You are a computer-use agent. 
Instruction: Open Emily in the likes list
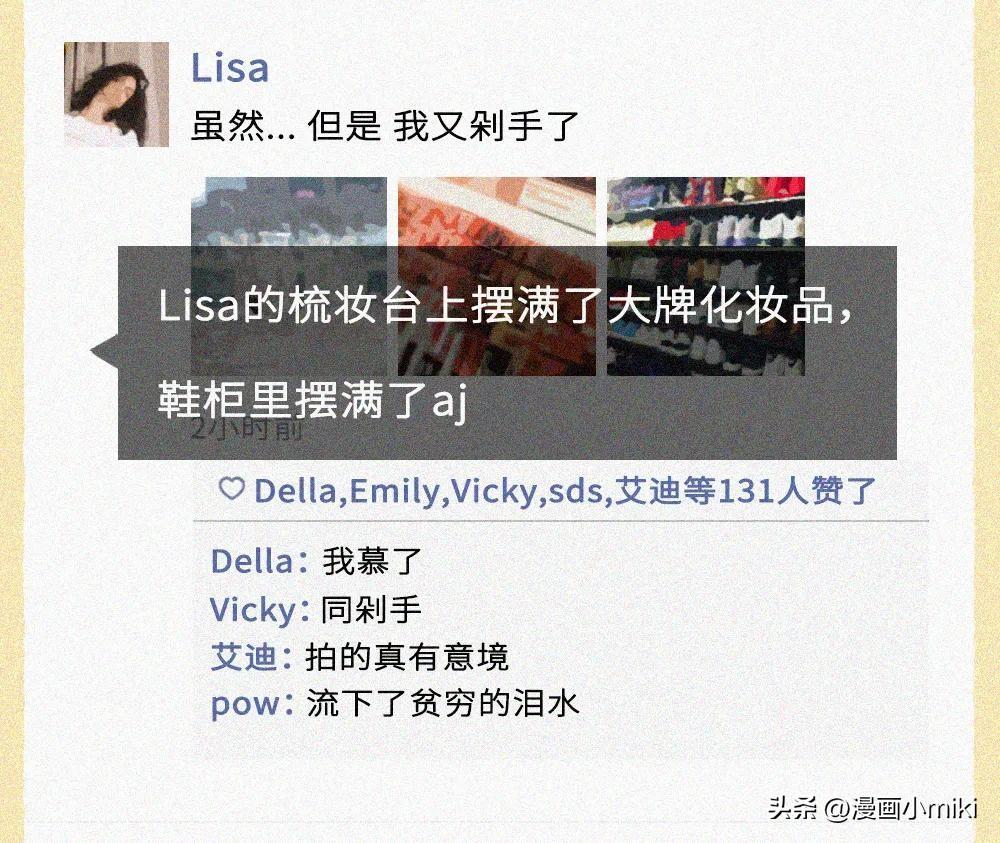point(395,491)
